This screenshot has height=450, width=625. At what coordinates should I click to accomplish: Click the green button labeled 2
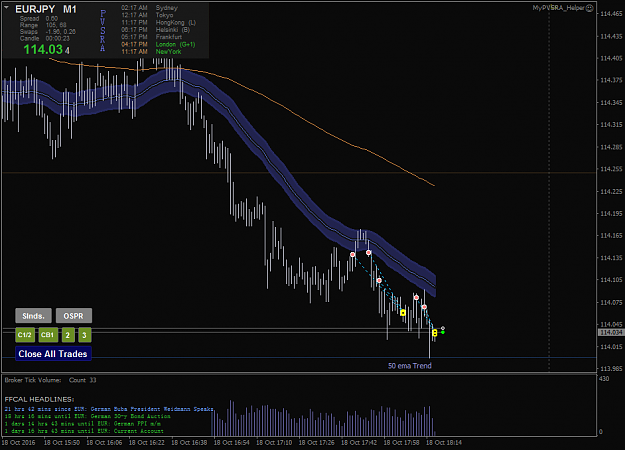(68, 335)
